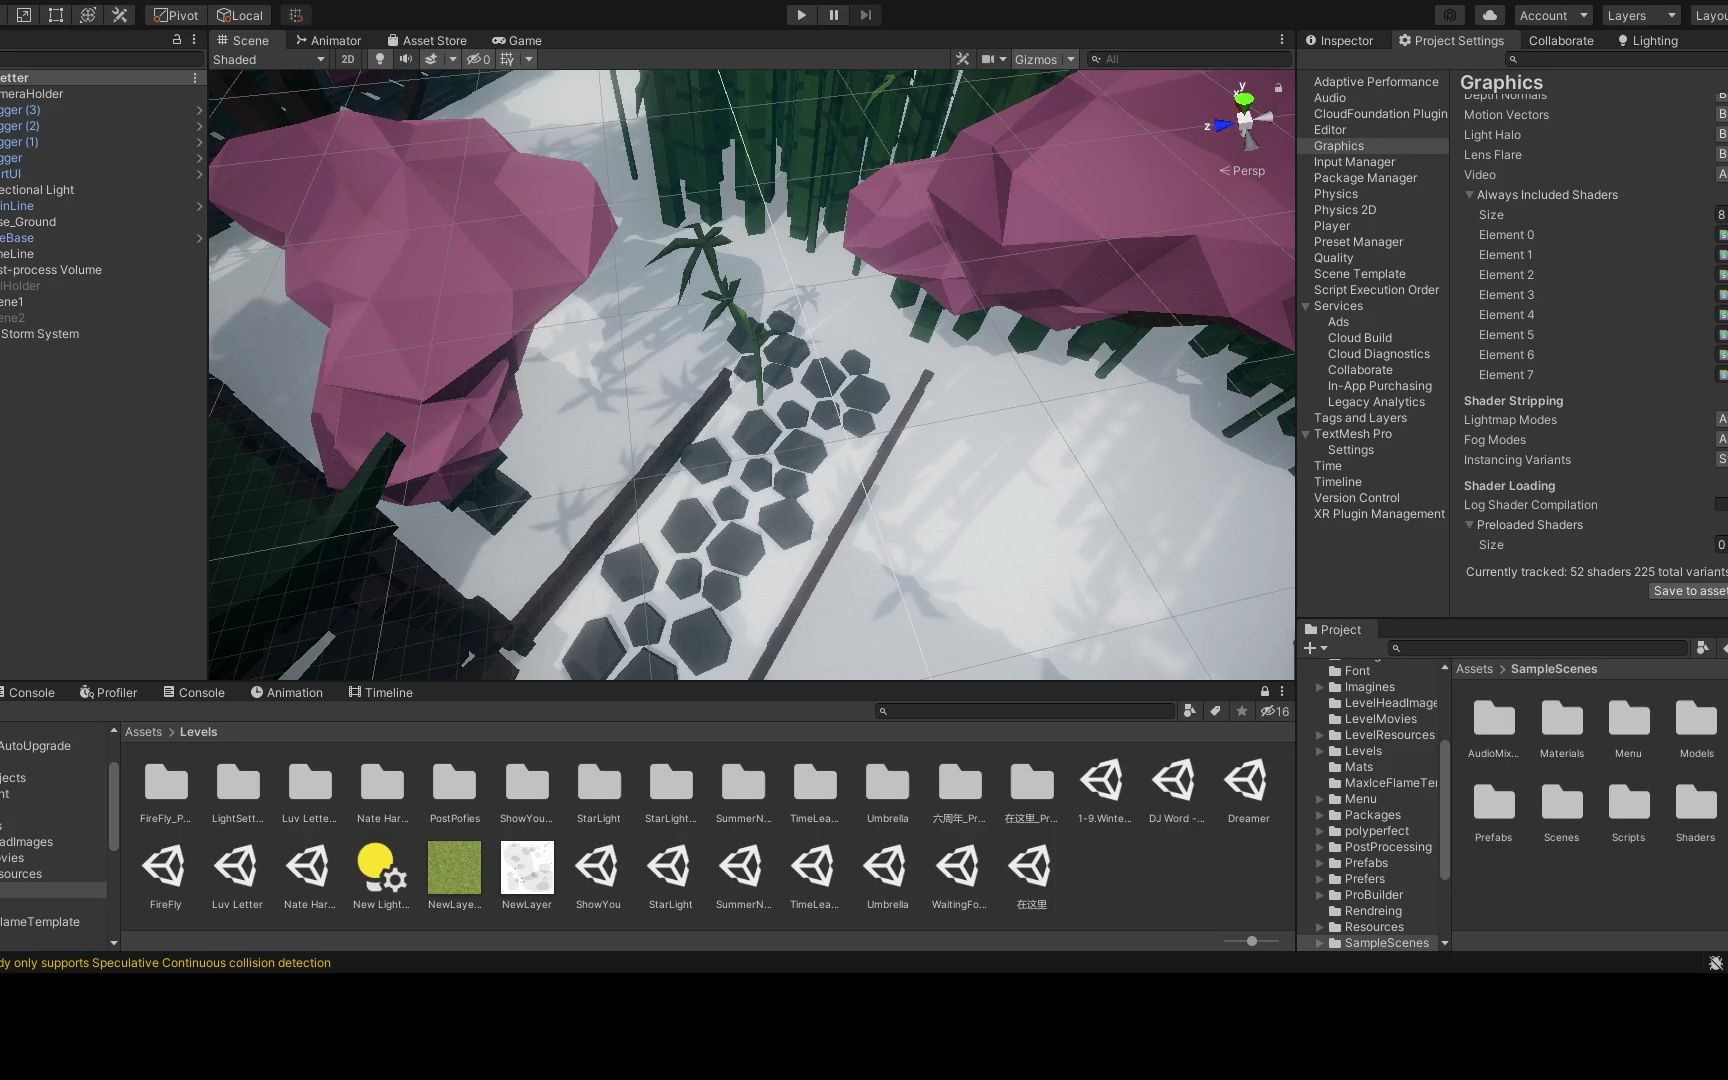Image resolution: width=1728 pixels, height=1080 pixels.
Task: Select the Rect transform tool
Action: point(56,15)
